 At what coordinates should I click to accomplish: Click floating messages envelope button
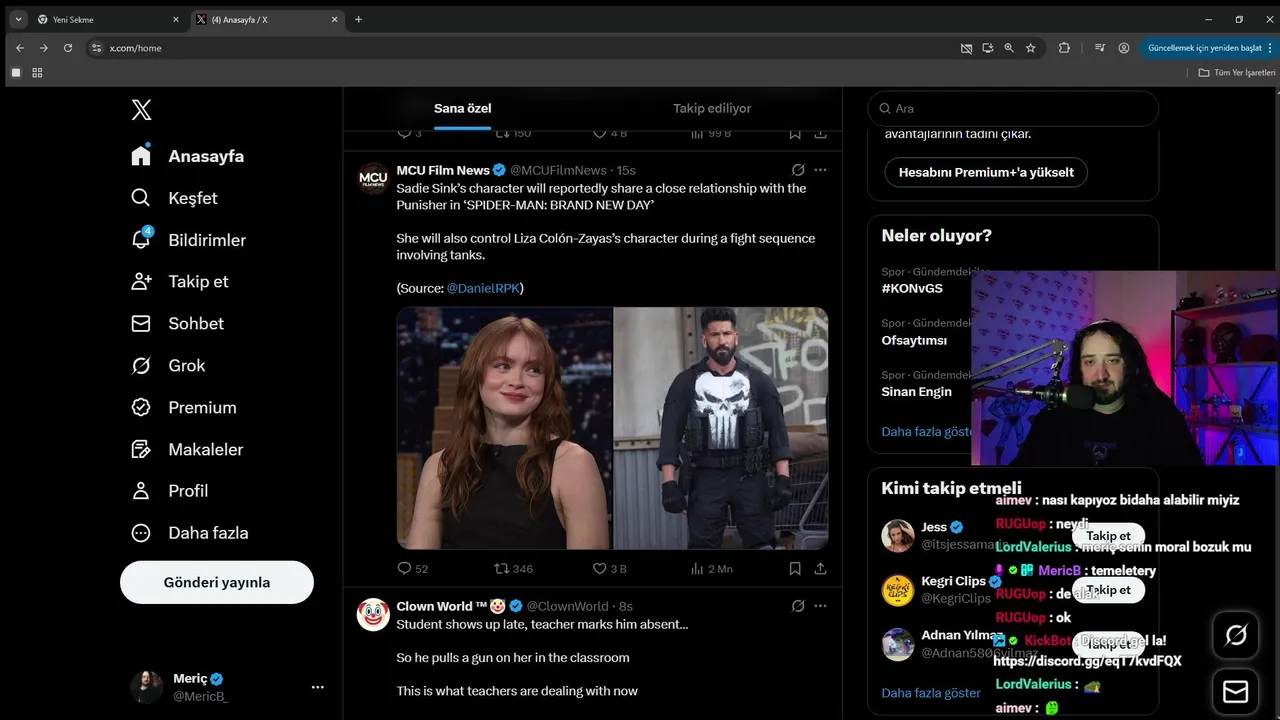(x=1236, y=692)
